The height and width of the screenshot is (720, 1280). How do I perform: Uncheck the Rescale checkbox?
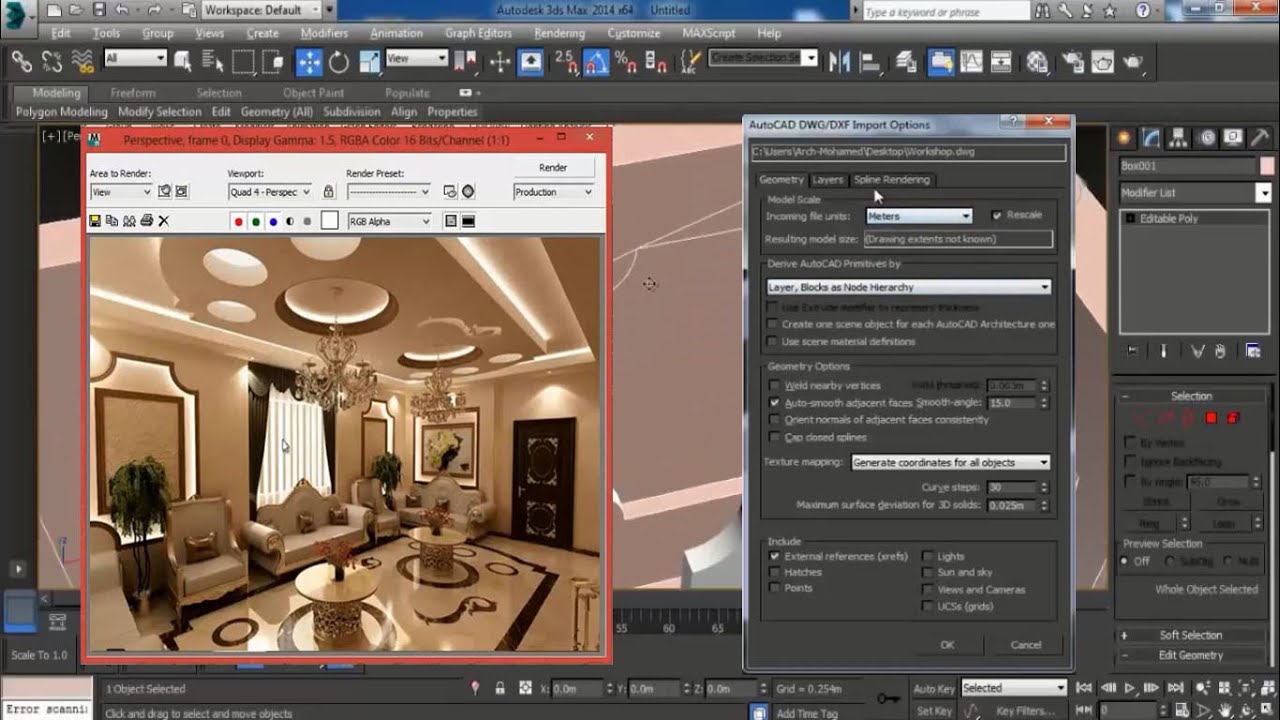pos(996,215)
